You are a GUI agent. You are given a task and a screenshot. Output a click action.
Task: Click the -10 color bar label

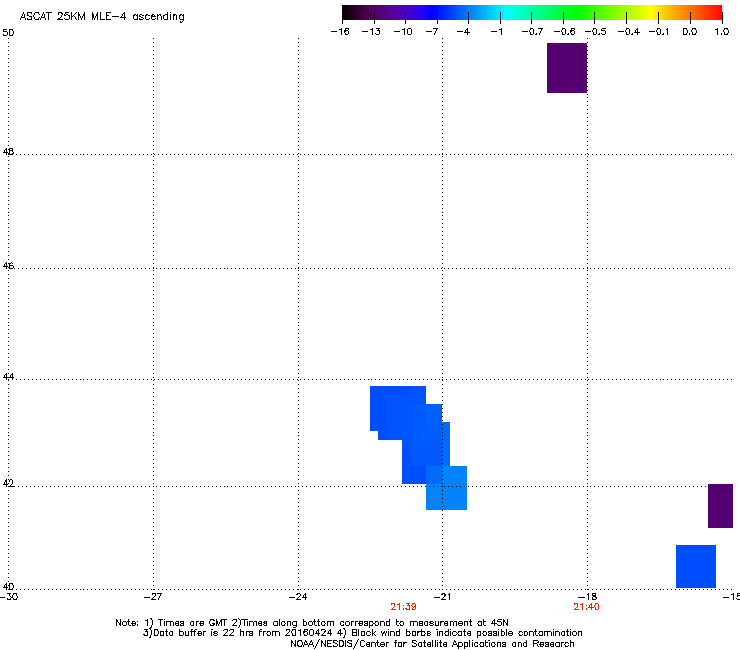point(403,32)
